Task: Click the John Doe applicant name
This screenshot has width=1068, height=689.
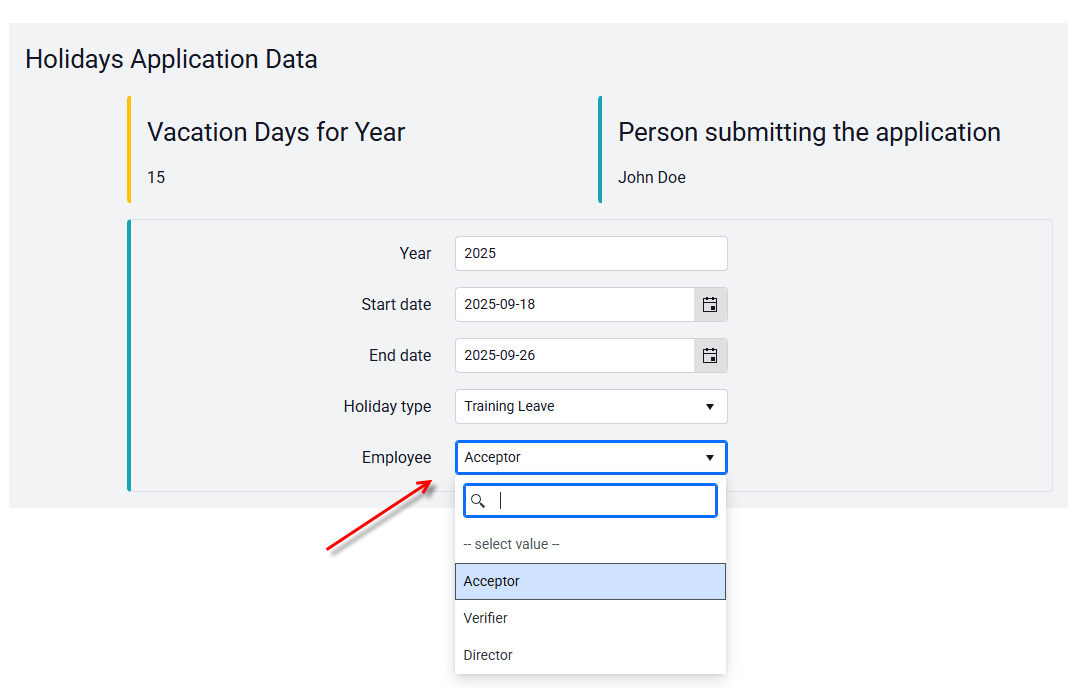Action: tap(652, 178)
